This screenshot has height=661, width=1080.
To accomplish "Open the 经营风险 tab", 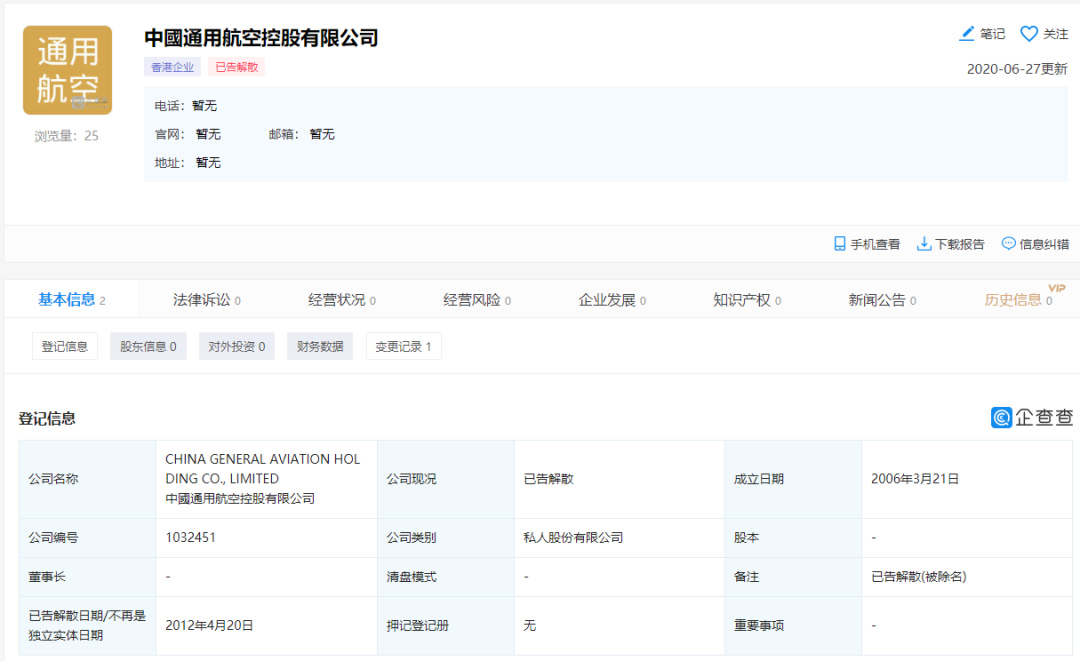I will pyautogui.click(x=477, y=300).
